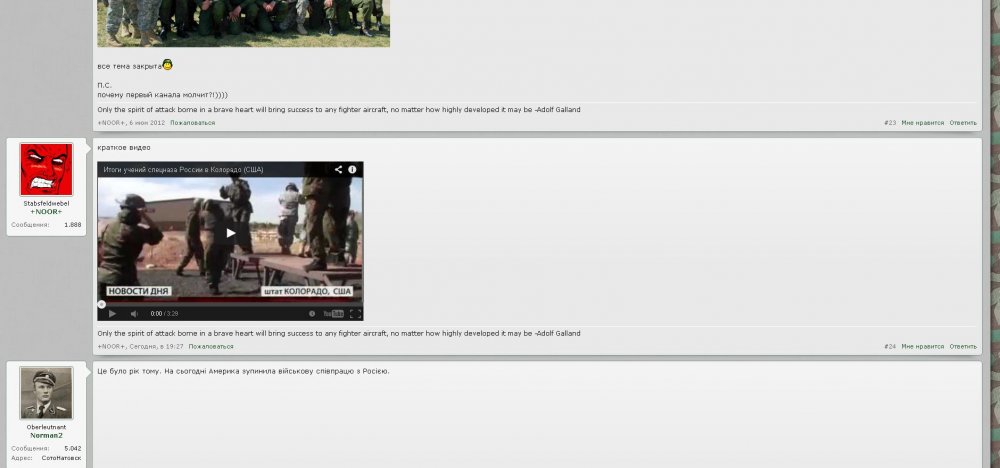Image resolution: width=1000 pixels, height=468 pixels.
Task: Open Norman2 user profile link
Action: pyautogui.click(x=46, y=435)
